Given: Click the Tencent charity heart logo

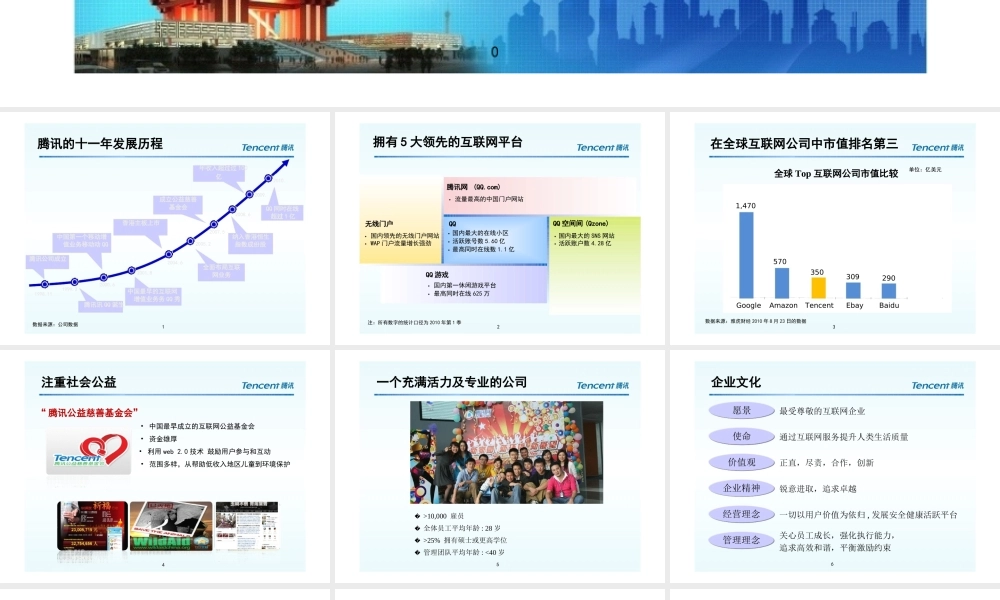Looking at the screenshot, I should [x=89, y=453].
